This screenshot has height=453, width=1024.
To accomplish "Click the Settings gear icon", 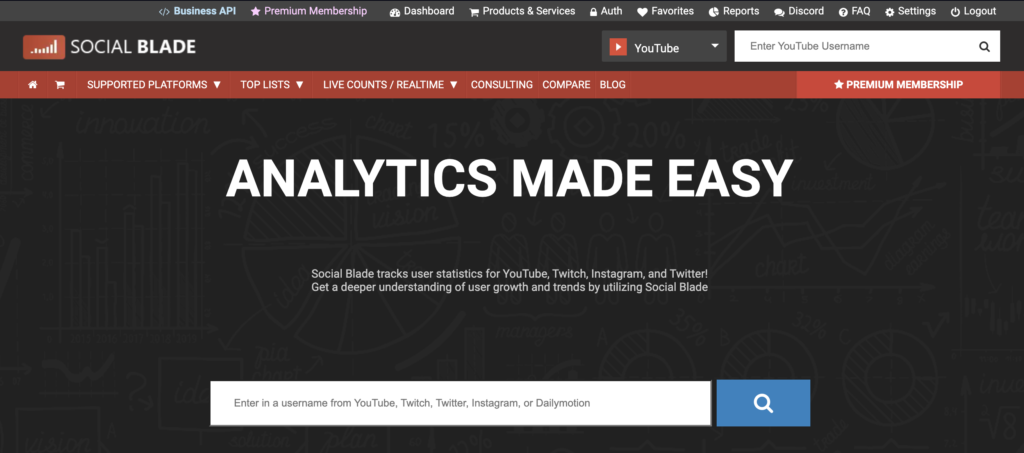I will (x=889, y=12).
